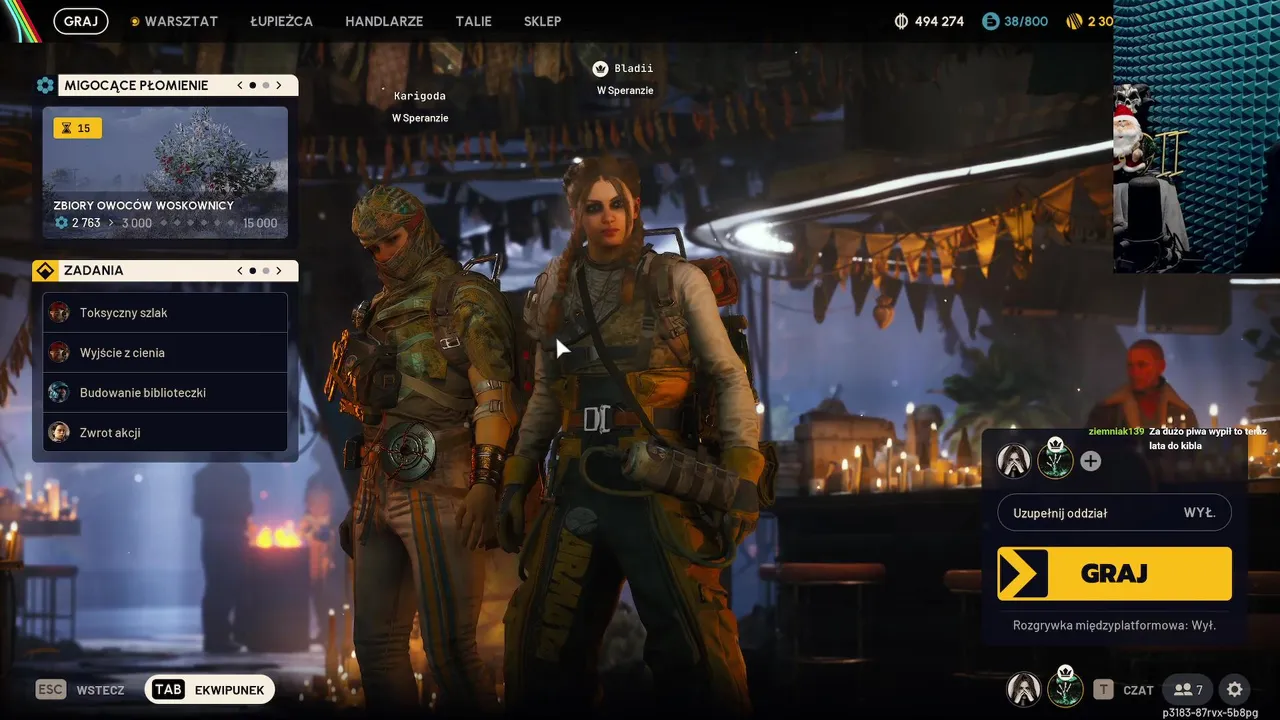Click crowned party avatar in bottom bar

1066,687
